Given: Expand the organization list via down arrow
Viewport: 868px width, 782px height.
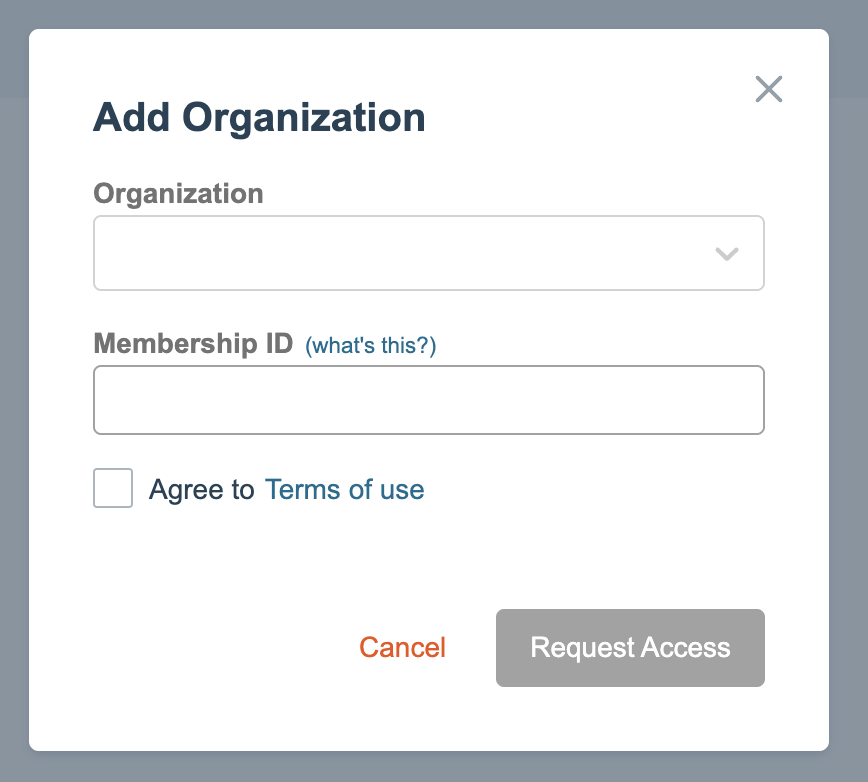Looking at the screenshot, I should click(727, 254).
